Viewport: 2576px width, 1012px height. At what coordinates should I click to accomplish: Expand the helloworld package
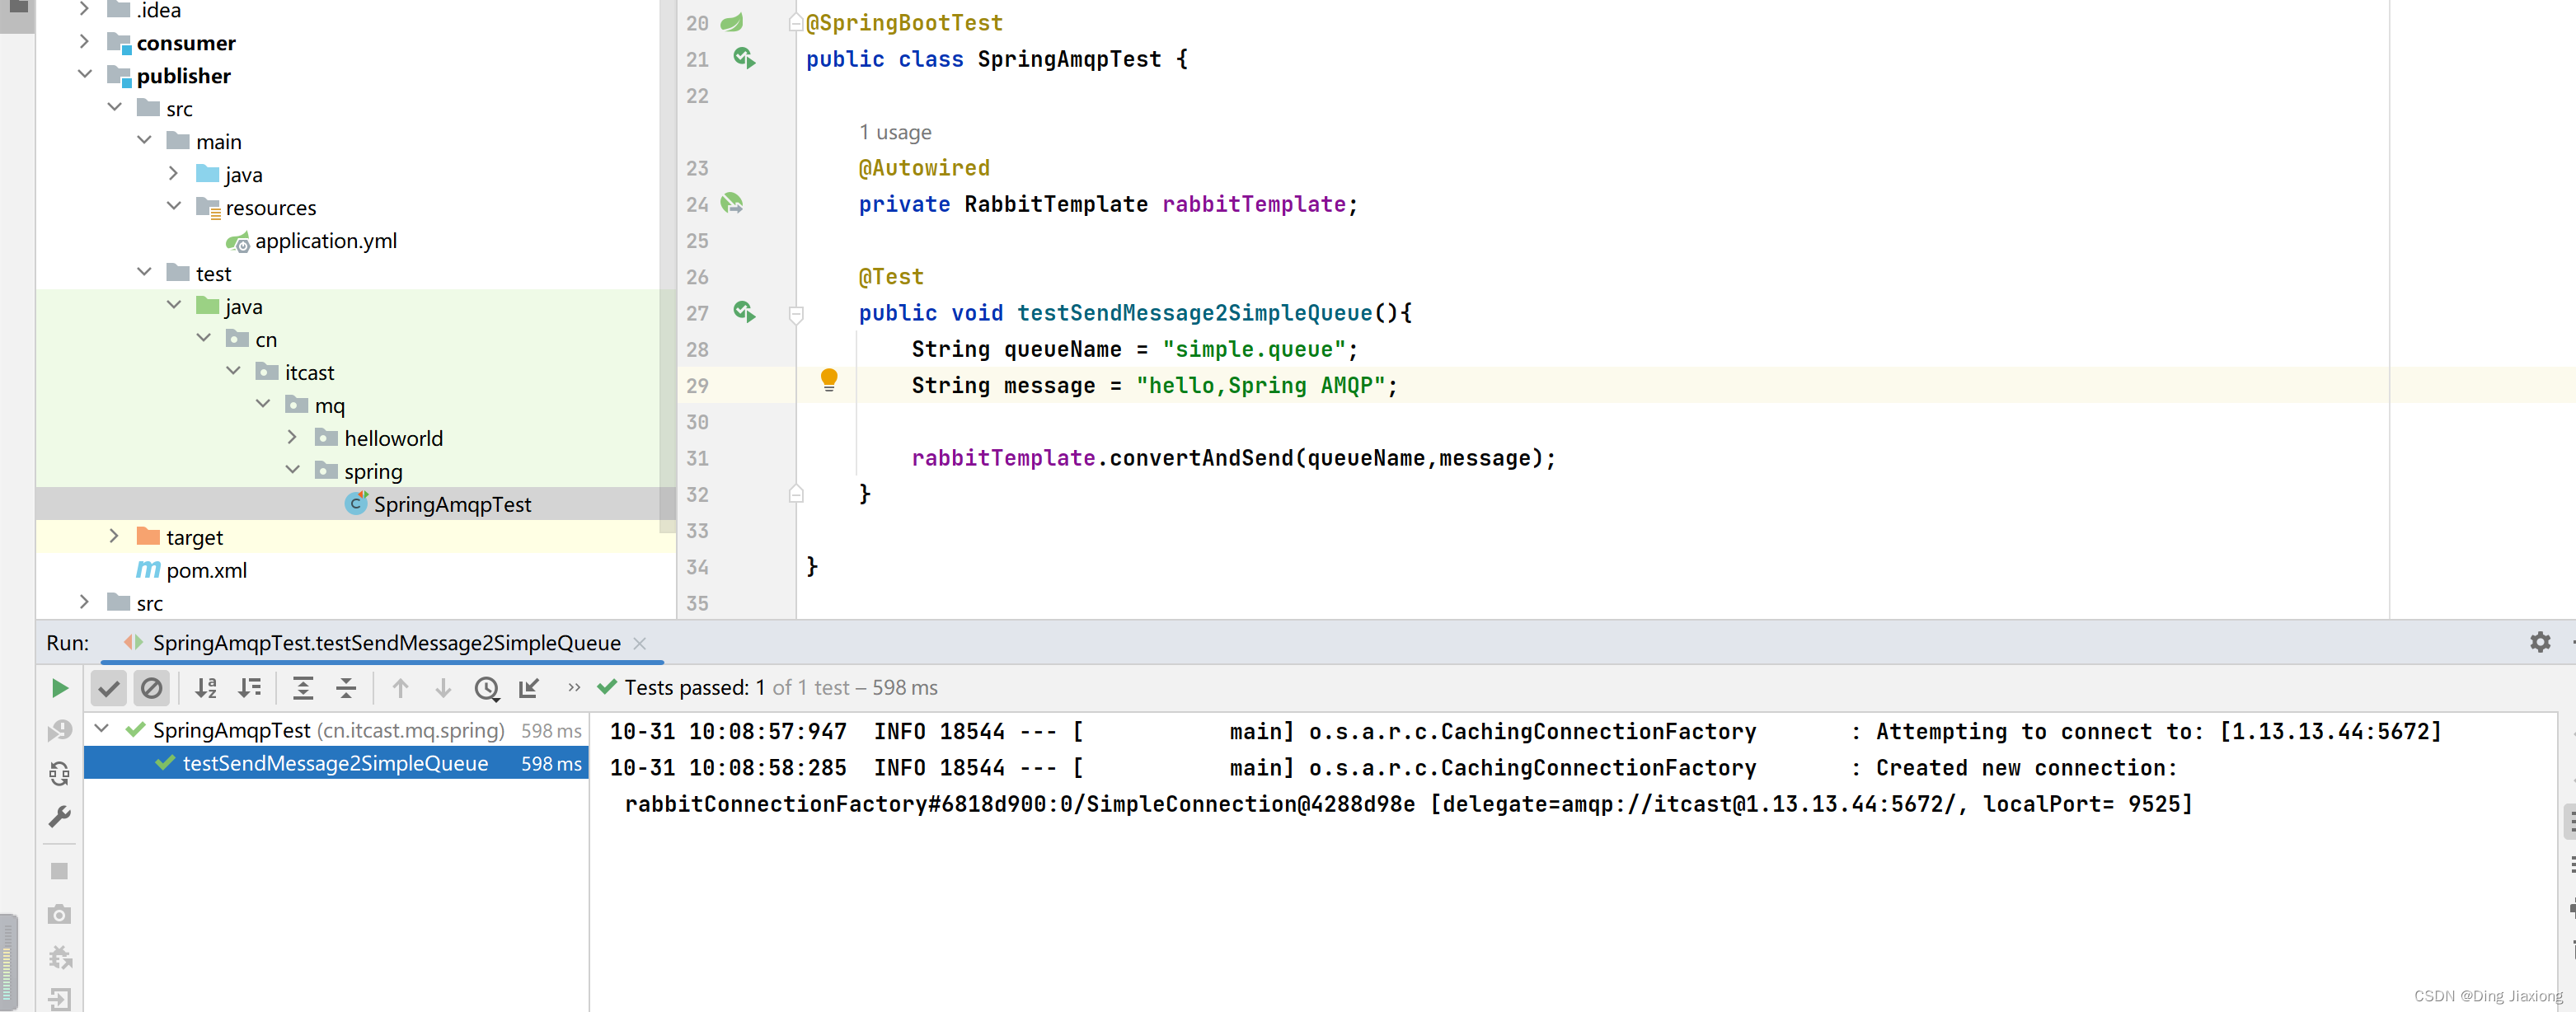tap(292, 437)
